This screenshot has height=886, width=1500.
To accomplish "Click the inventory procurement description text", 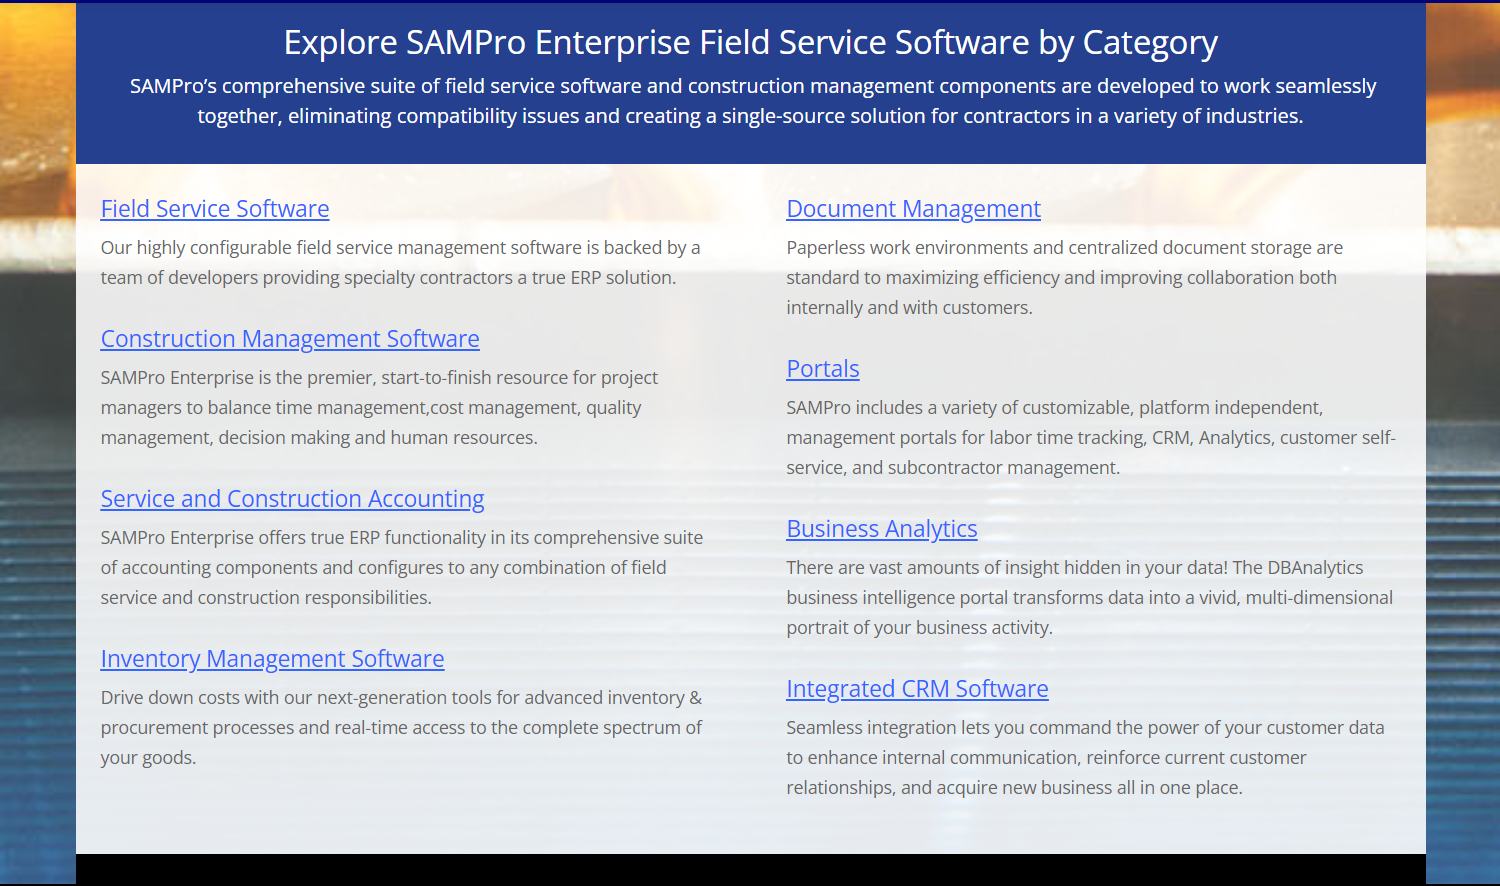I will (x=400, y=727).
